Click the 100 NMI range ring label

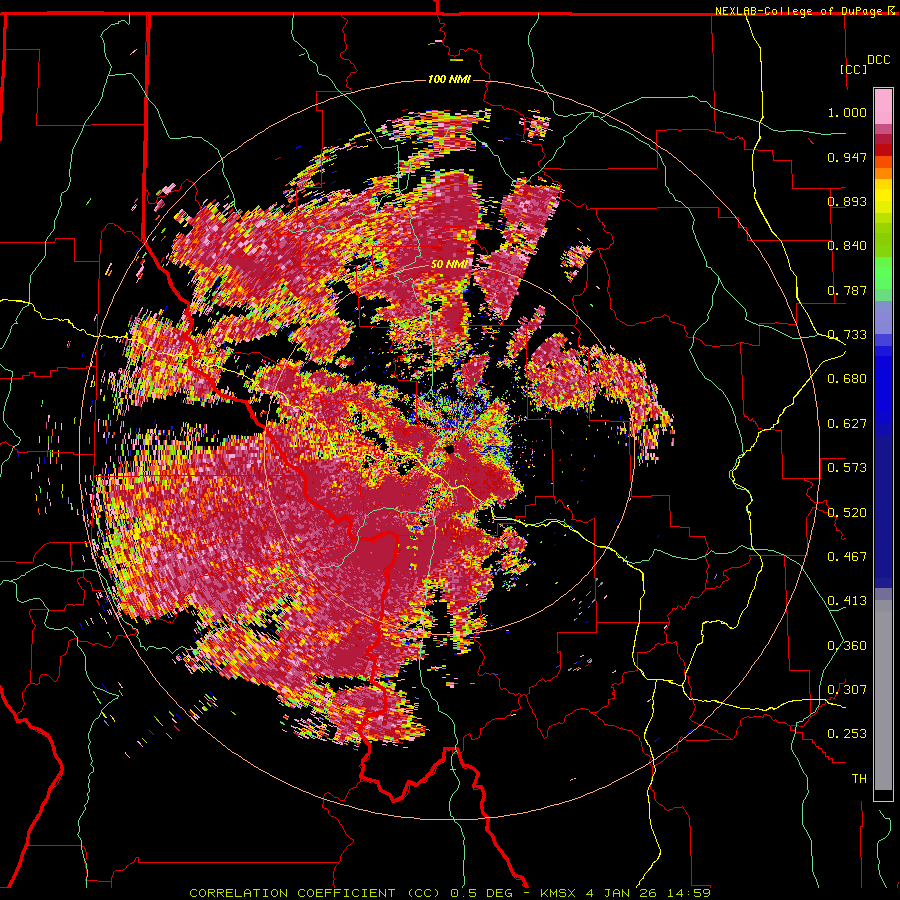(449, 79)
